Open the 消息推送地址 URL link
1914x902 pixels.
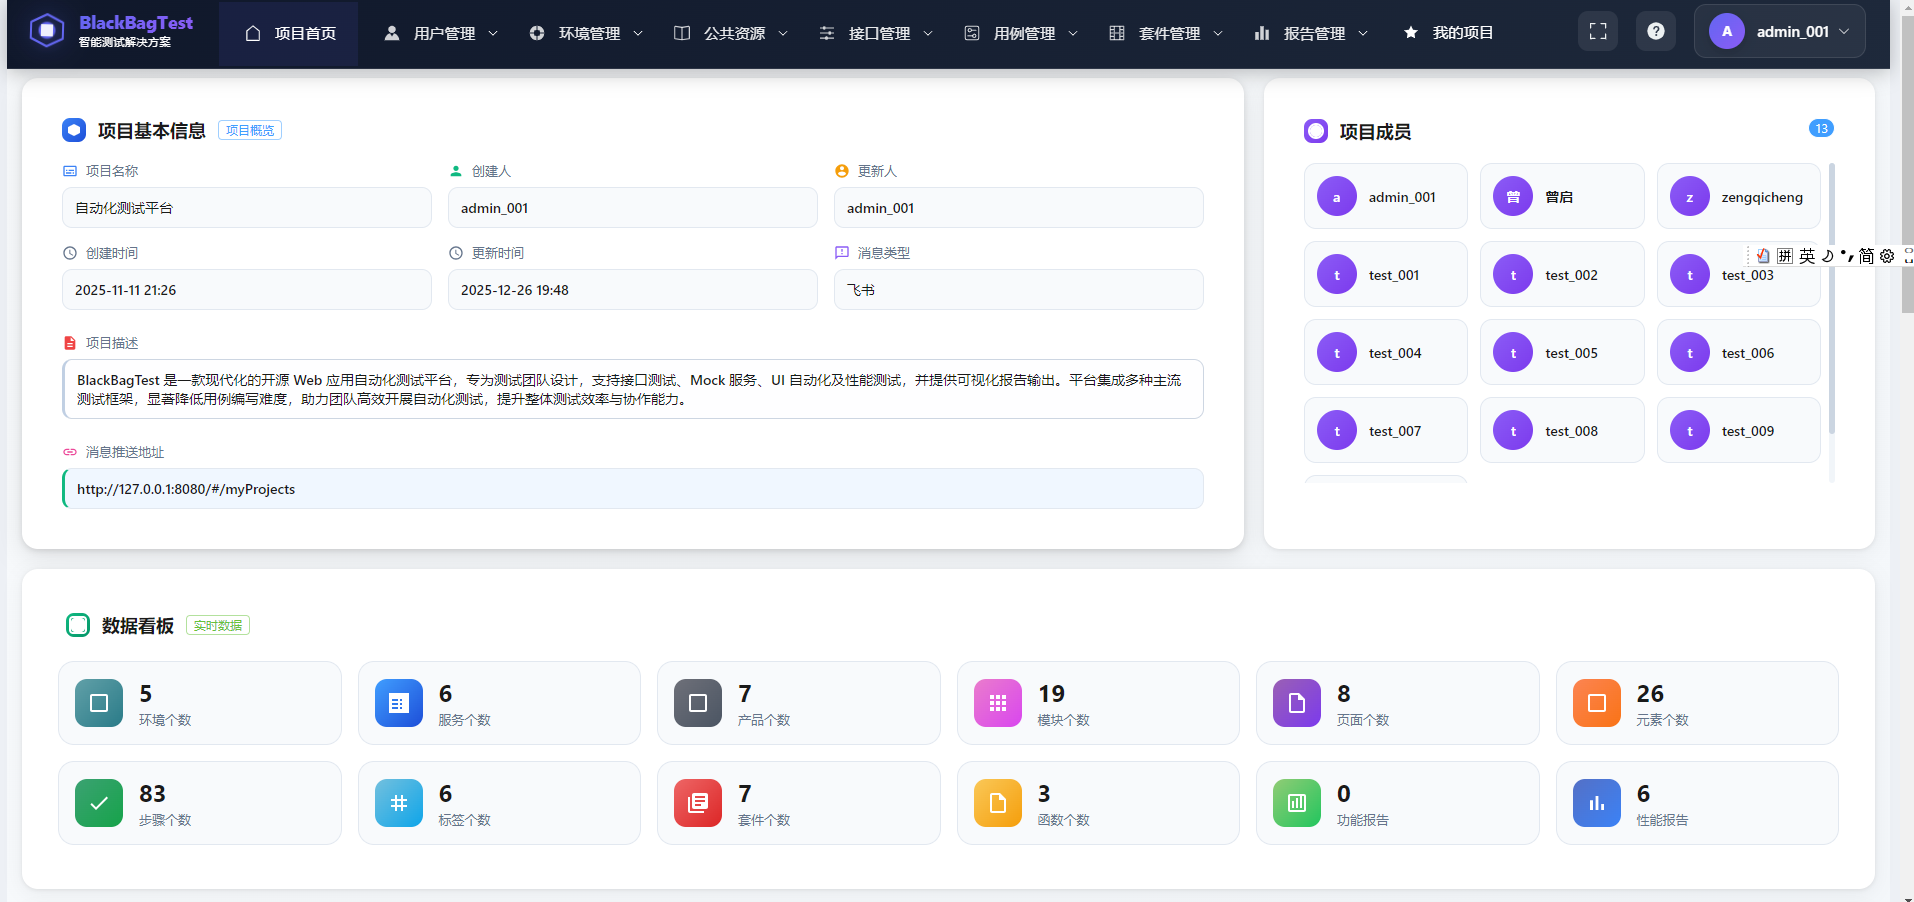click(186, 489)
